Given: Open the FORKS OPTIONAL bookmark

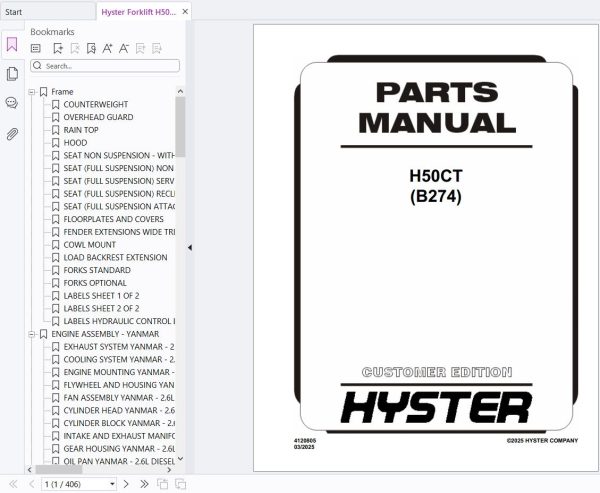Looking at the screenshot, I should coord(95,283).
